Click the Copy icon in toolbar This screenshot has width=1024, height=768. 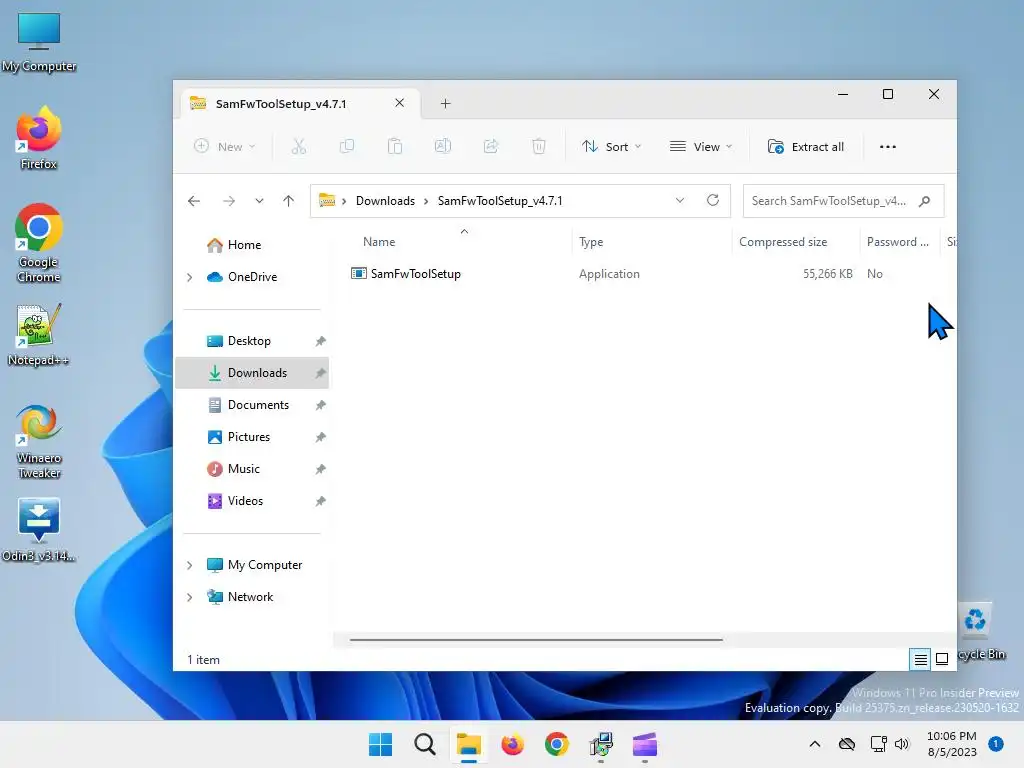tap(347, 146)
